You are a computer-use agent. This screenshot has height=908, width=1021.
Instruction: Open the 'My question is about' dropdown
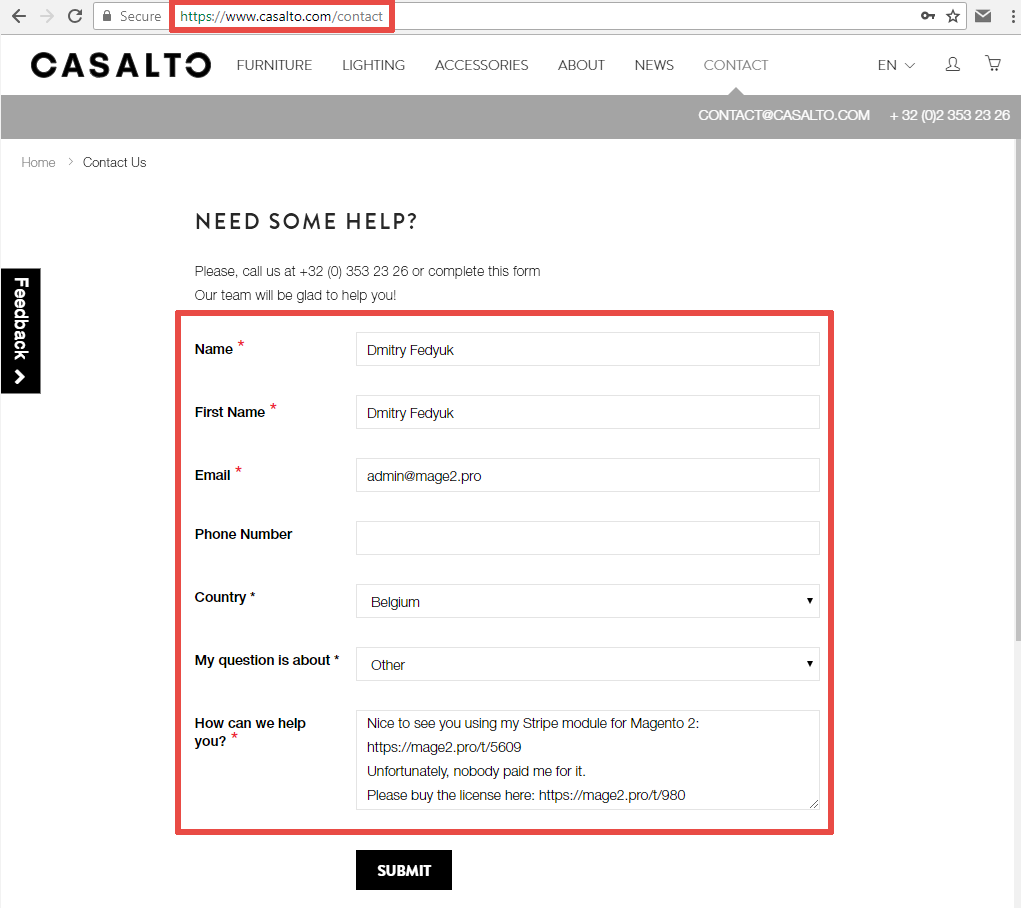point(587,664)
